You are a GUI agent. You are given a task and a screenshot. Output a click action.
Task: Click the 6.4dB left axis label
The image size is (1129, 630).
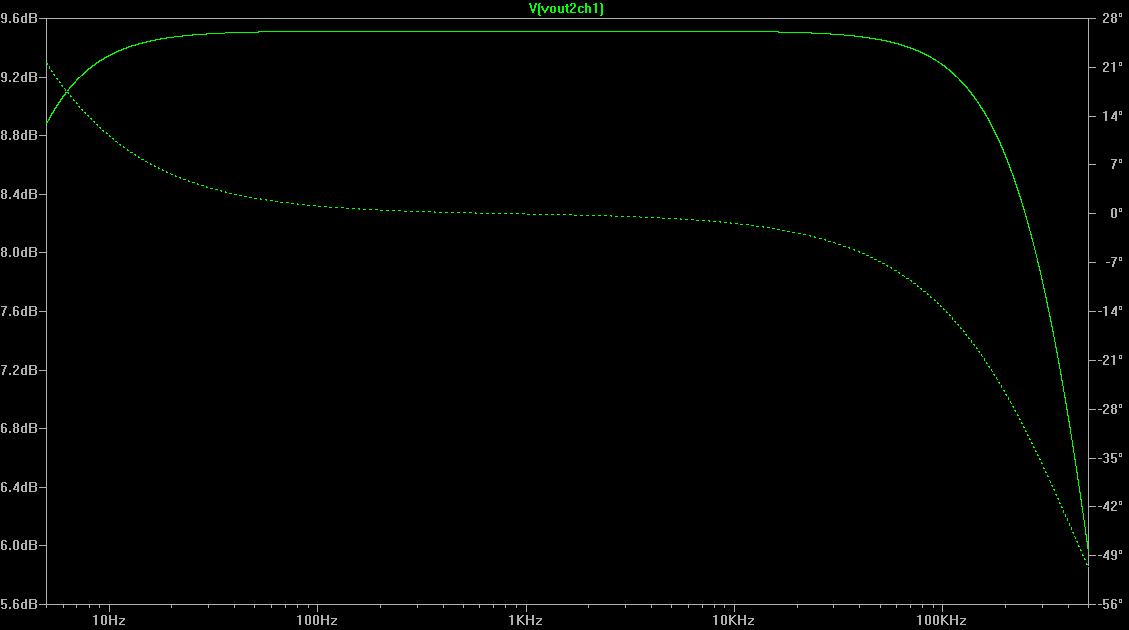19,487
